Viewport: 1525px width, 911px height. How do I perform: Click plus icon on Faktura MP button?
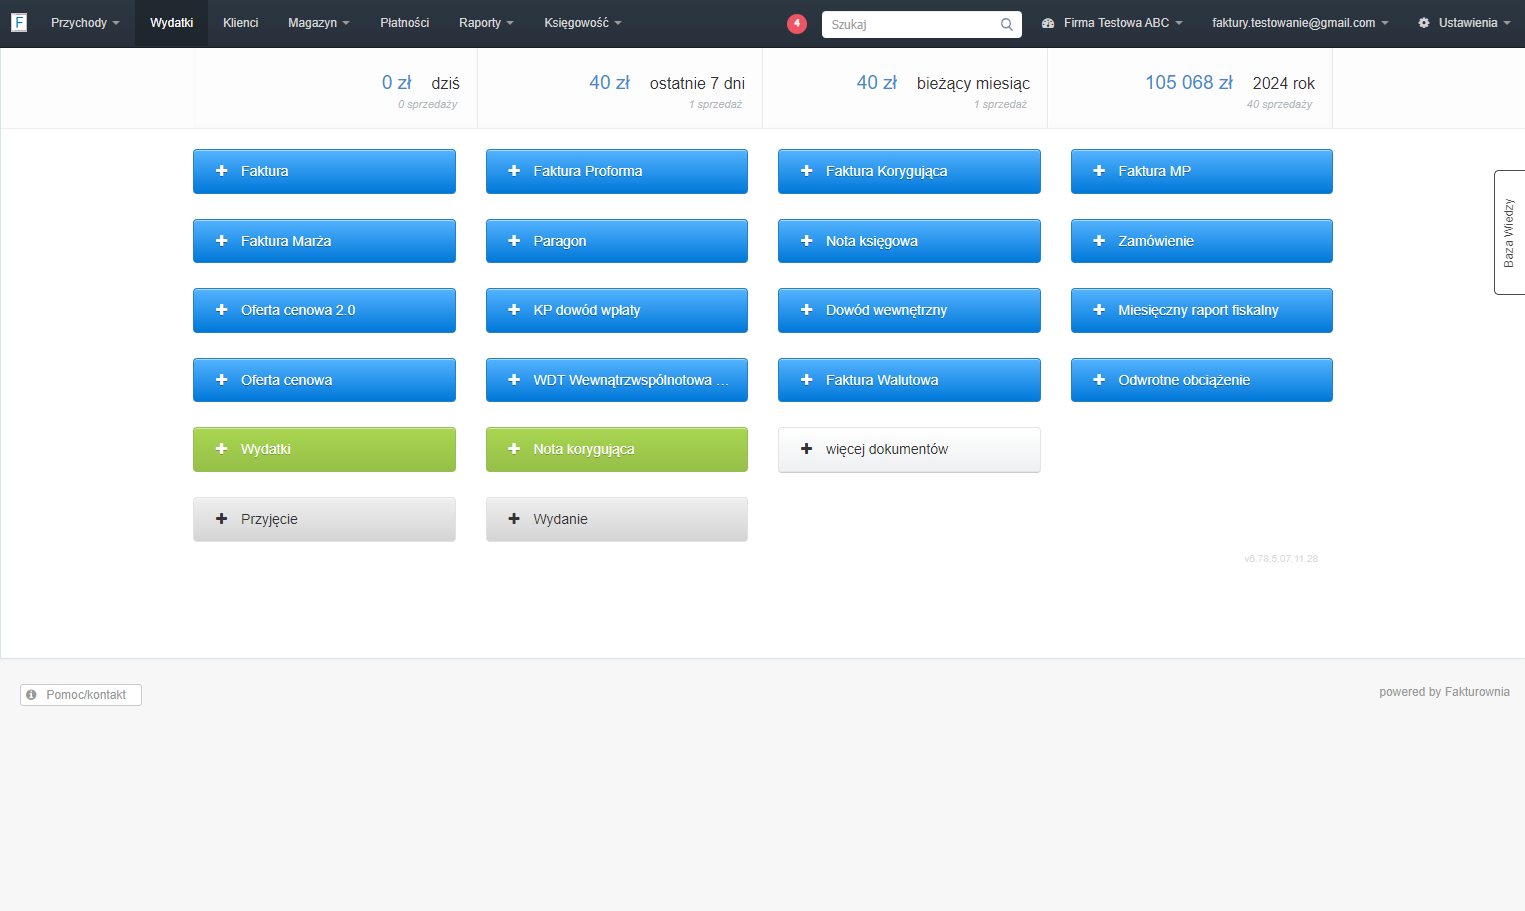point(1099,171)
